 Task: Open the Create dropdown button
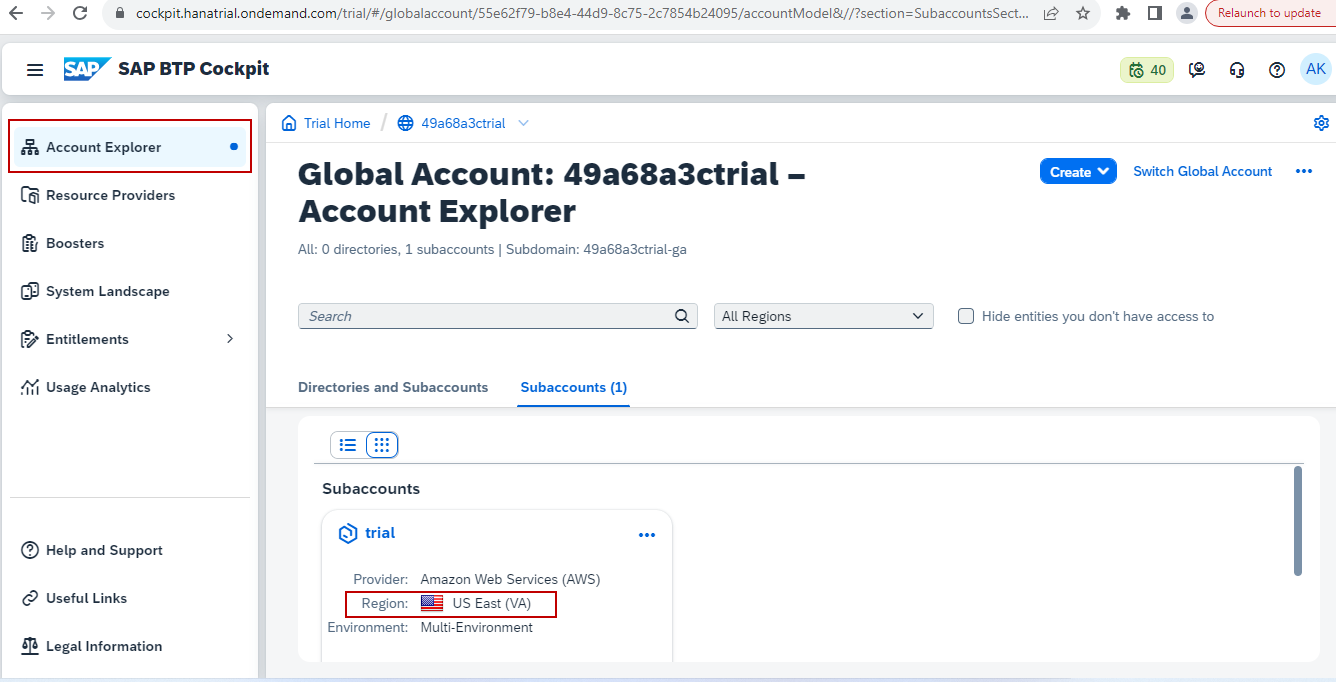(1078, 172)
